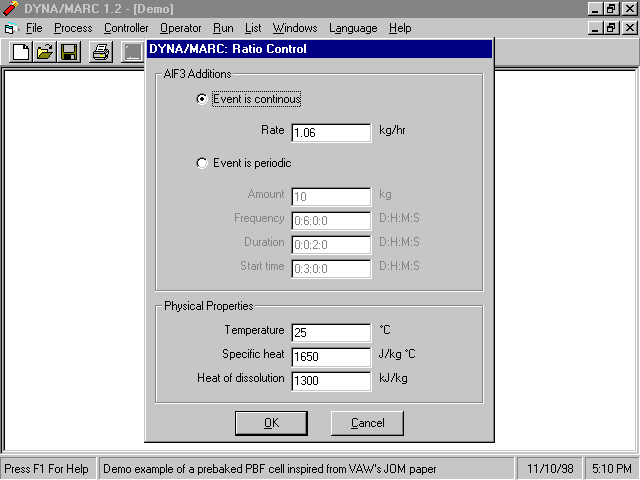The image size is (640, 480).
Task: Click the 'kJ/kg' unit label
Action: pyautogui.click(x=393, y=378)
